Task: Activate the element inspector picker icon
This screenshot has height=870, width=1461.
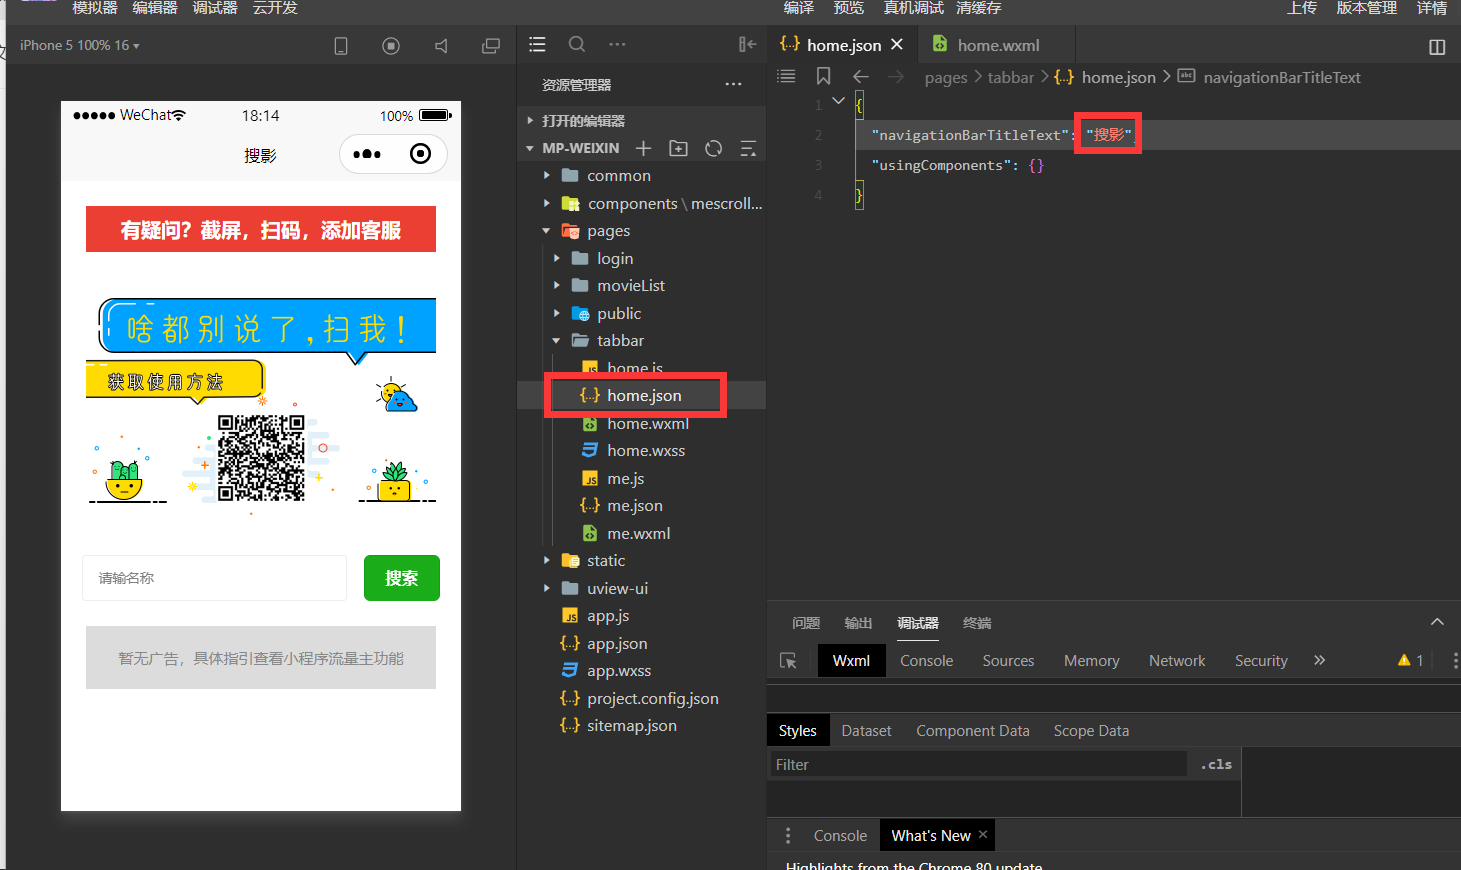Action: tap(788, 661)
